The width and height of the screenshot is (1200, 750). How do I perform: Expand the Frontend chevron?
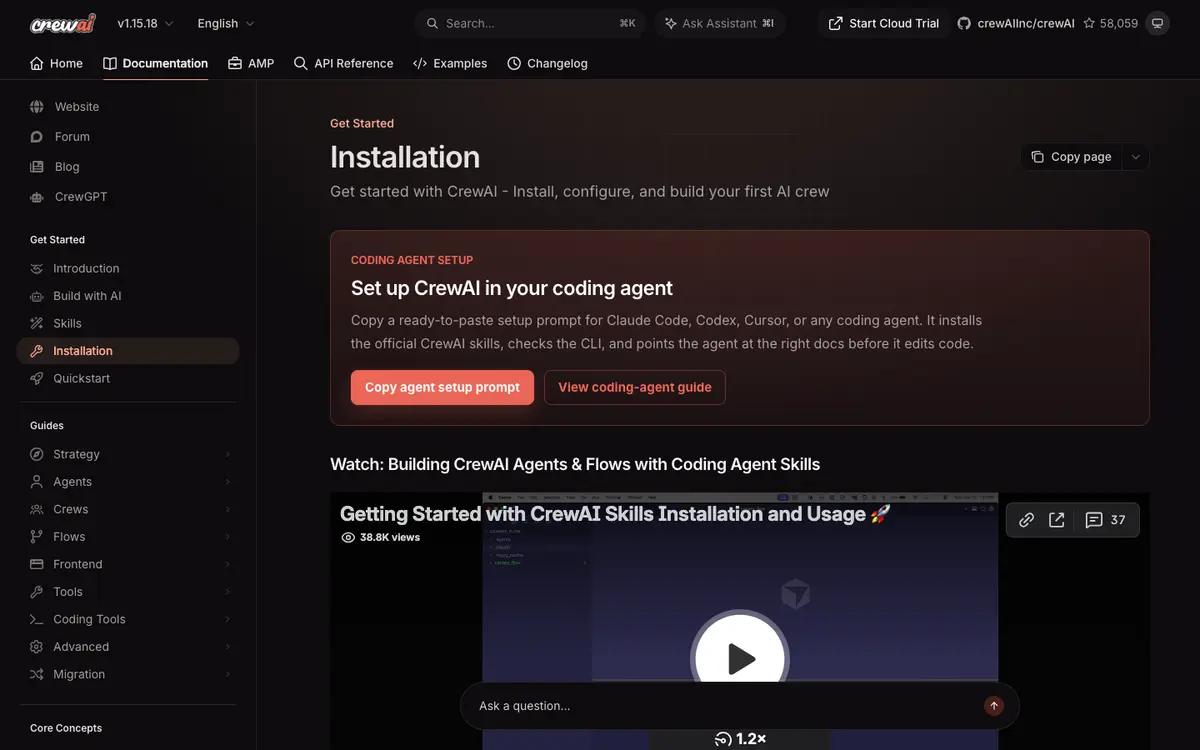pos(228,564)
